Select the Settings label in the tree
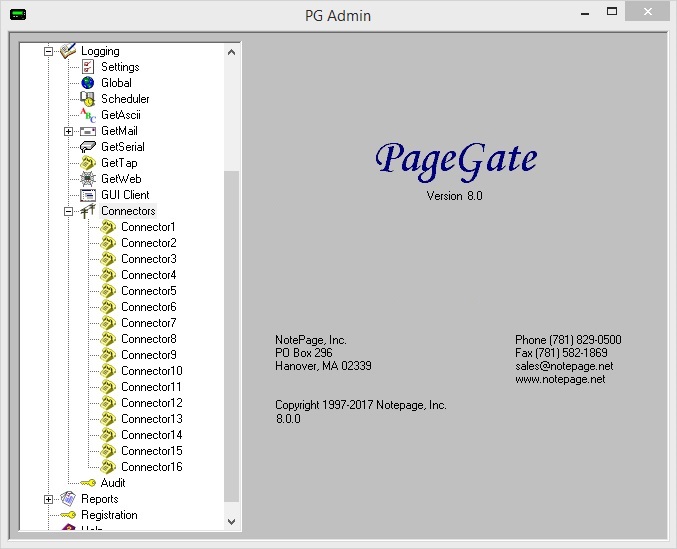677x549 pixels. coord(120,67)
